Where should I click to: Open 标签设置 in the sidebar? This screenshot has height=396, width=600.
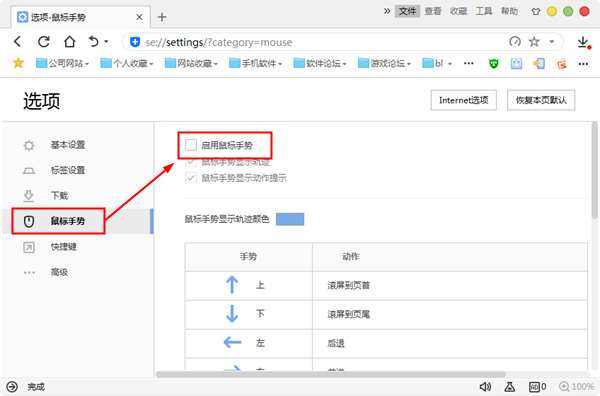(78, 170)
